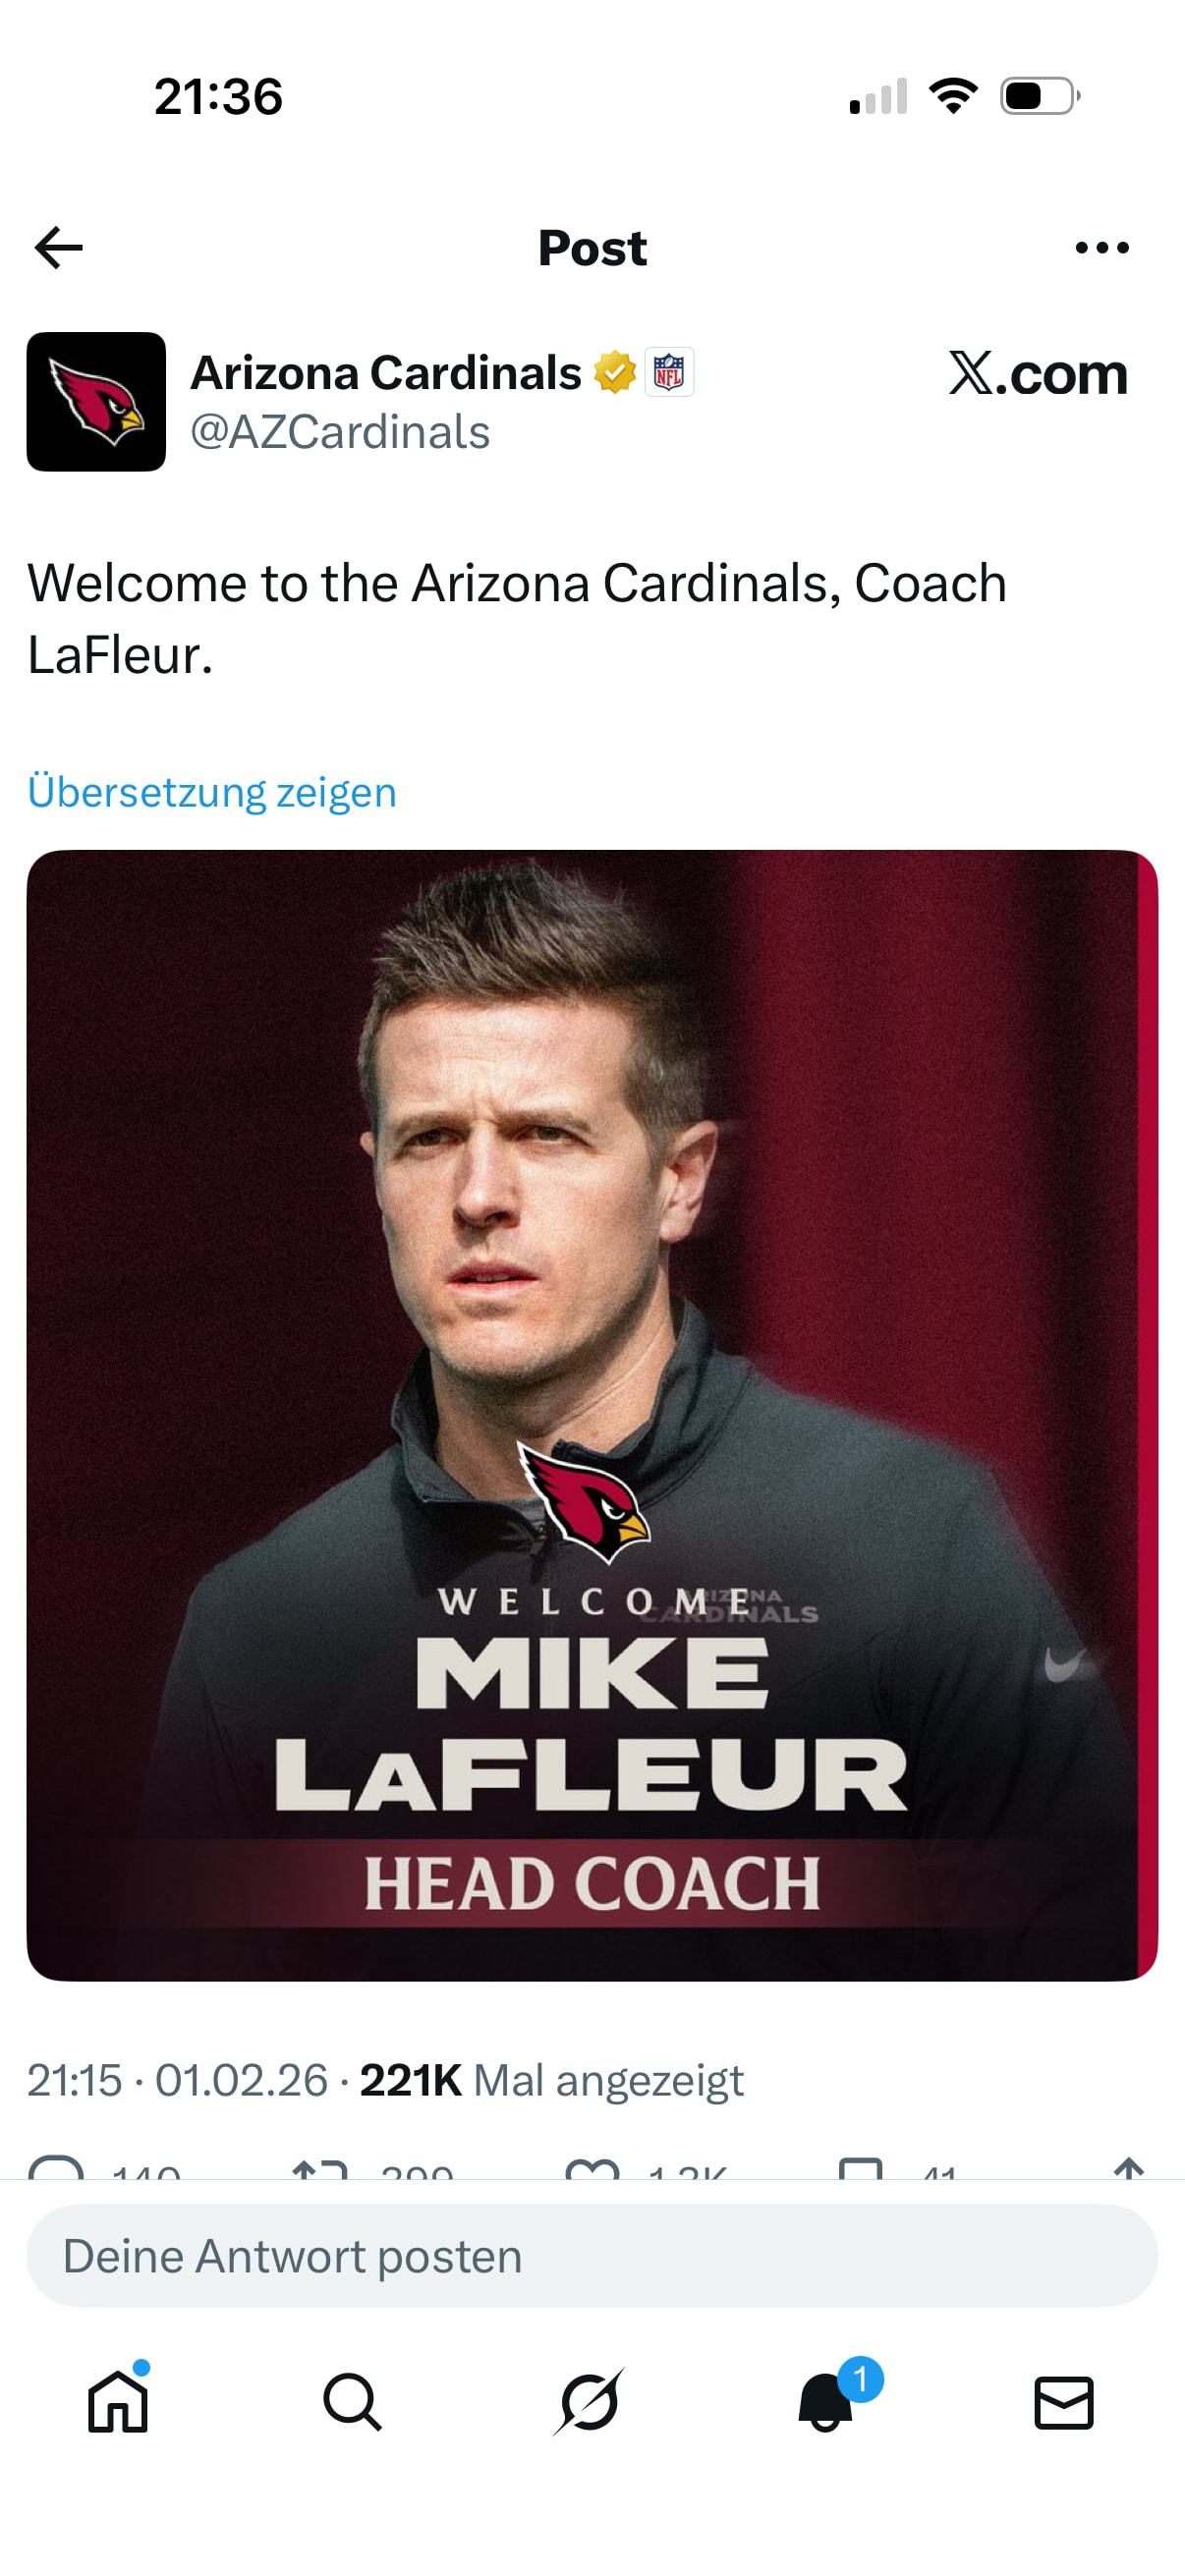Focus the Deine Antwort posten field
1185x2576 pixels.
pos(592,2256)
